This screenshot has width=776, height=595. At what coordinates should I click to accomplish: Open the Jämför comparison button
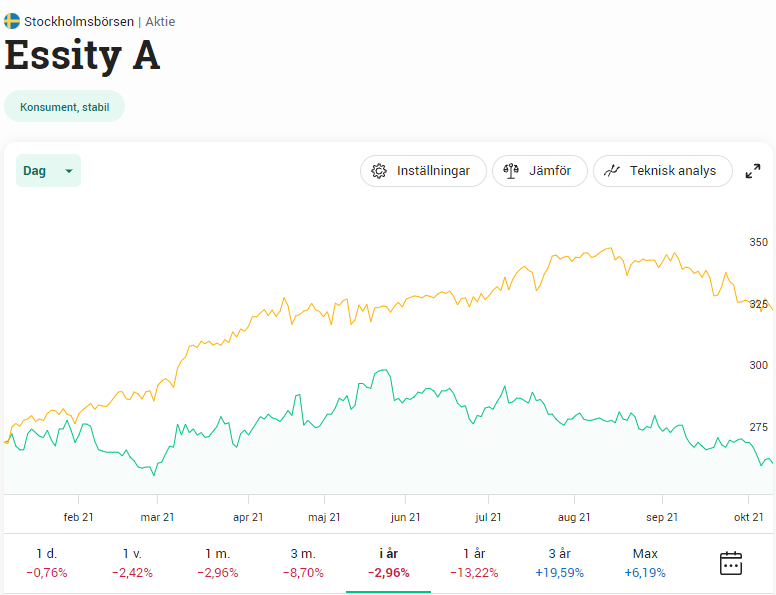point(539,171)
